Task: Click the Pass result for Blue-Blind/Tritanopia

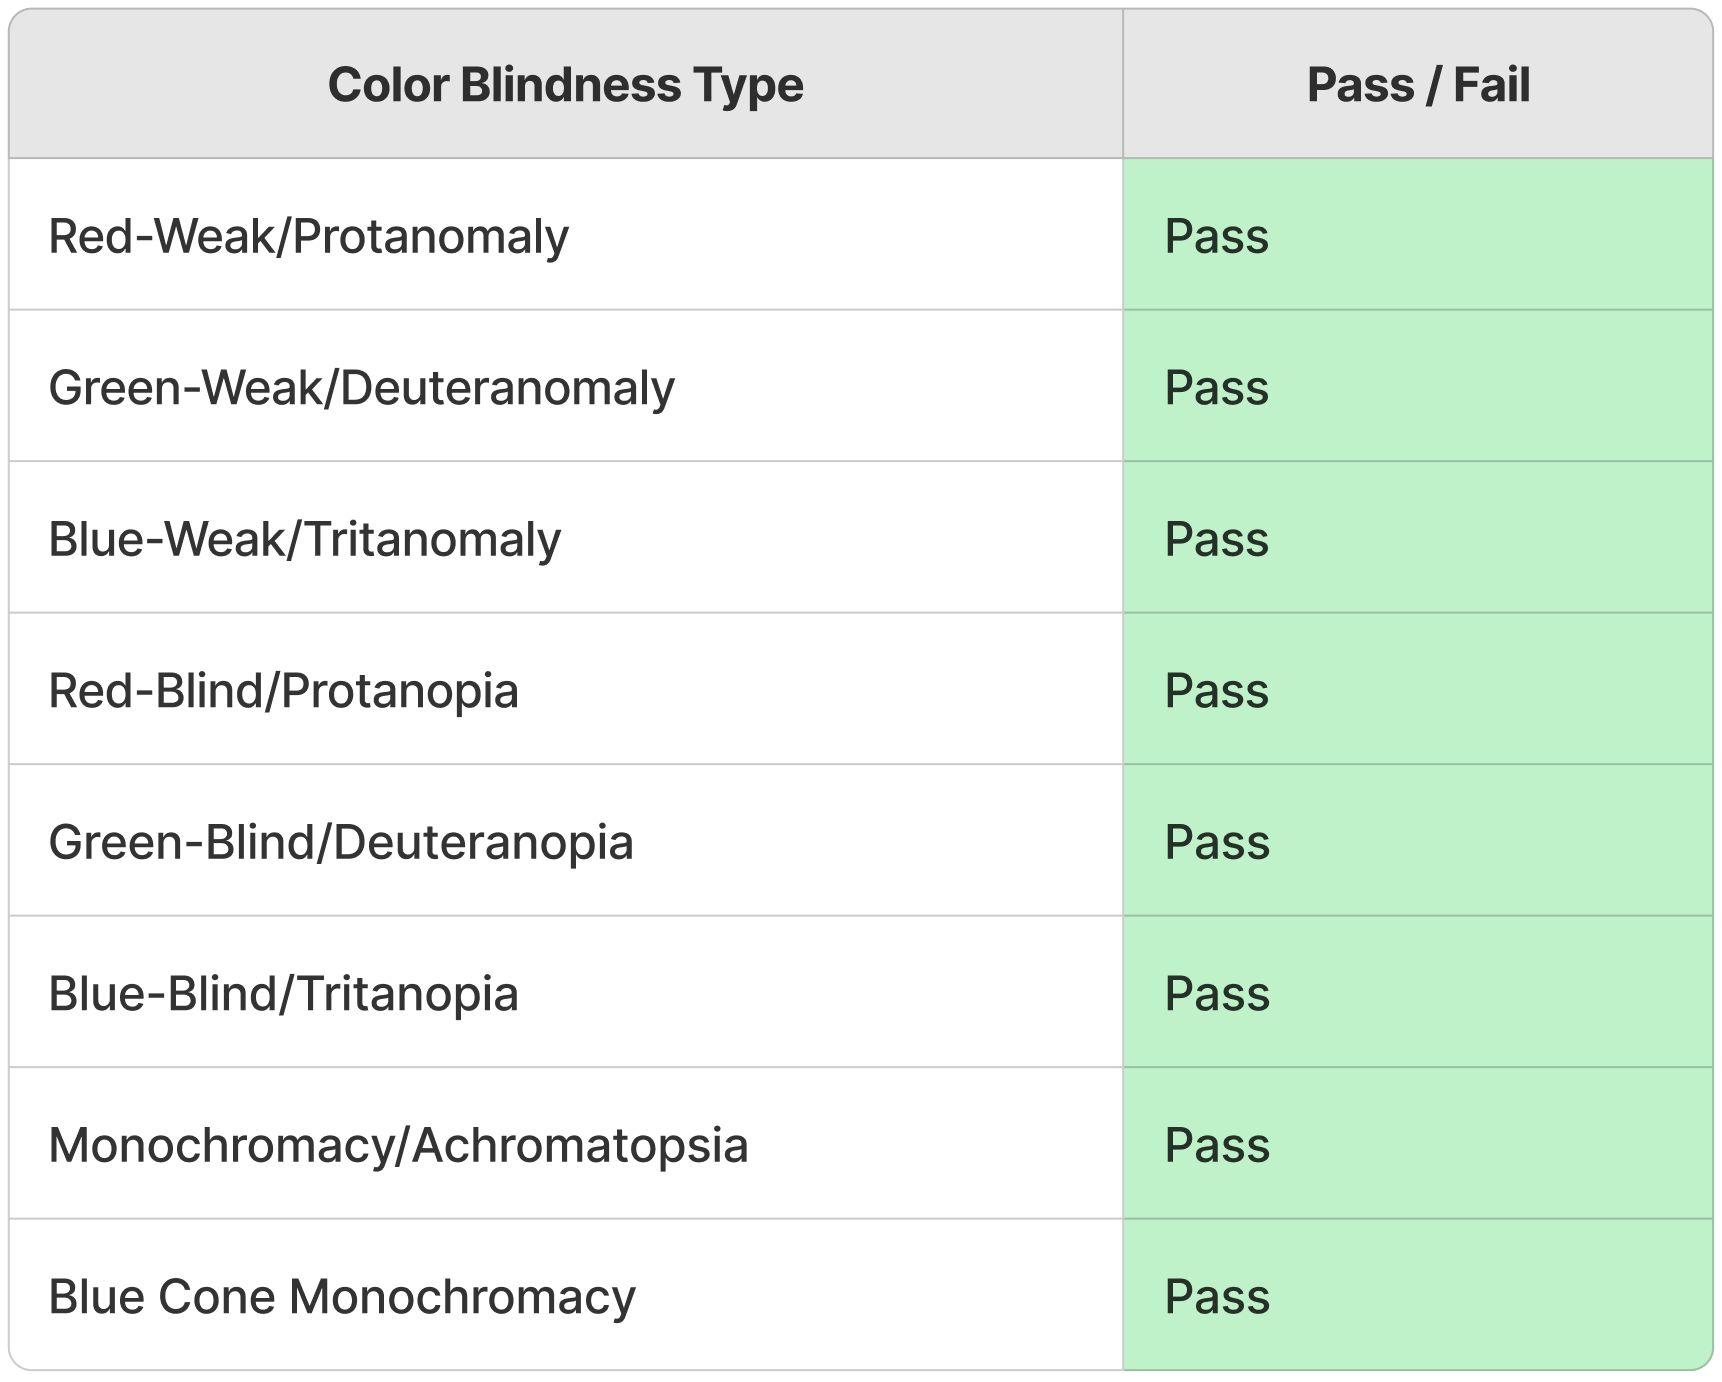Action: (1216, 994)
